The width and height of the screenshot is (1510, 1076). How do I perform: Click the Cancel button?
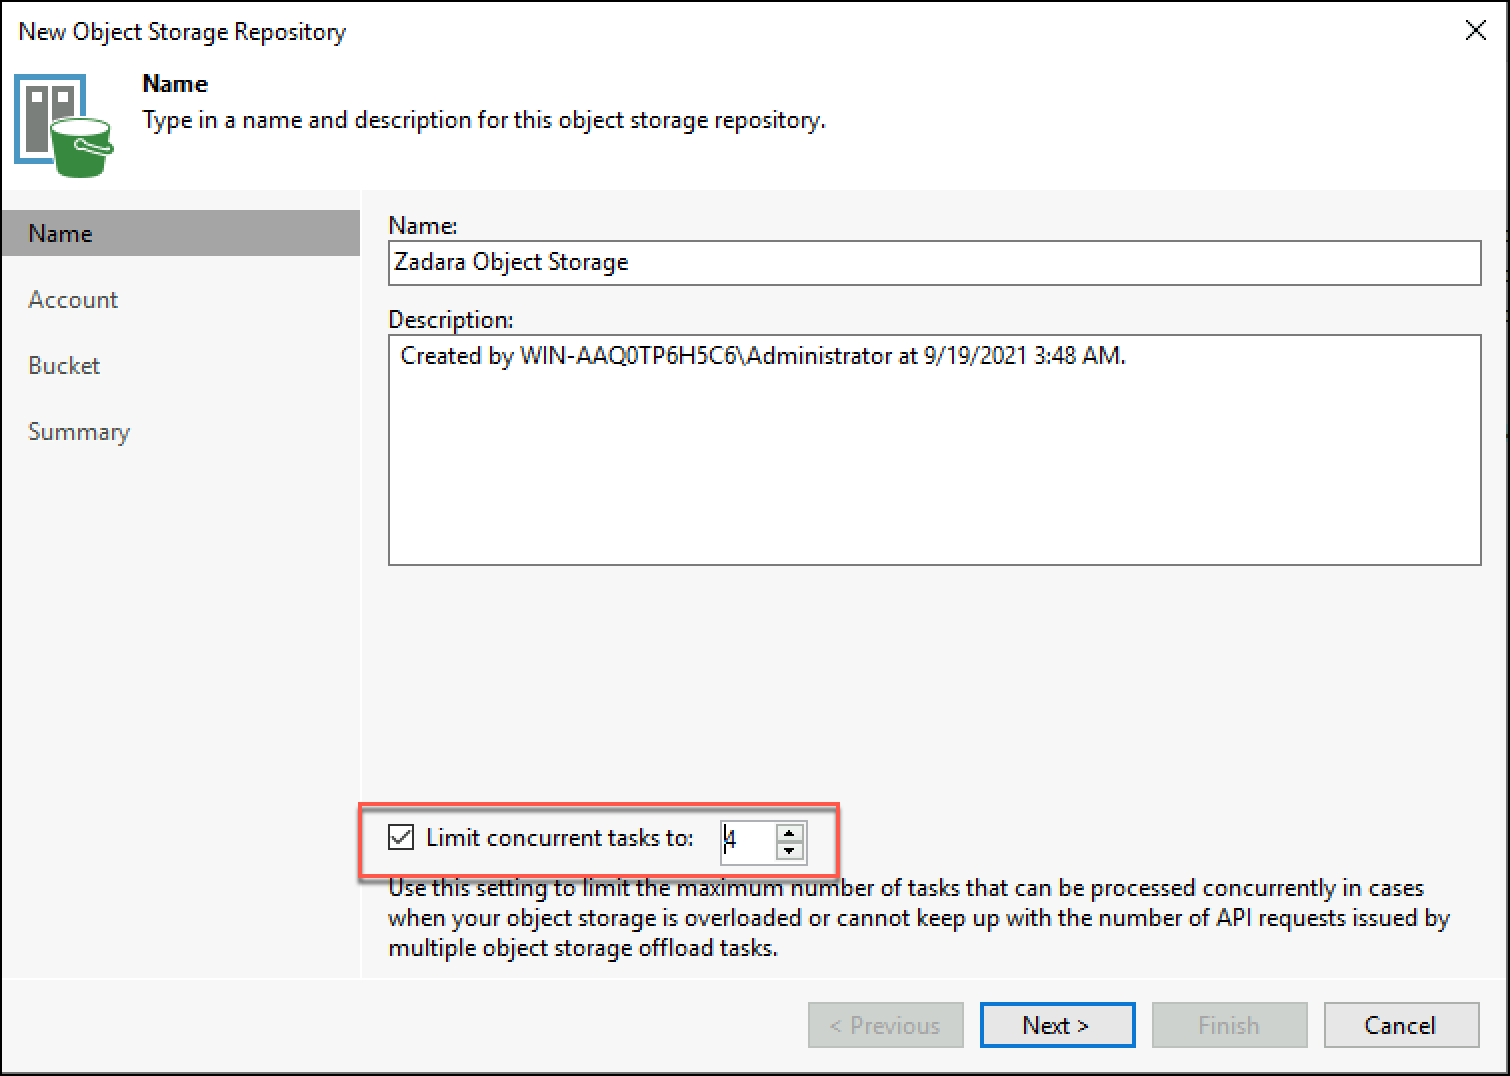tap(1401, 1025)
